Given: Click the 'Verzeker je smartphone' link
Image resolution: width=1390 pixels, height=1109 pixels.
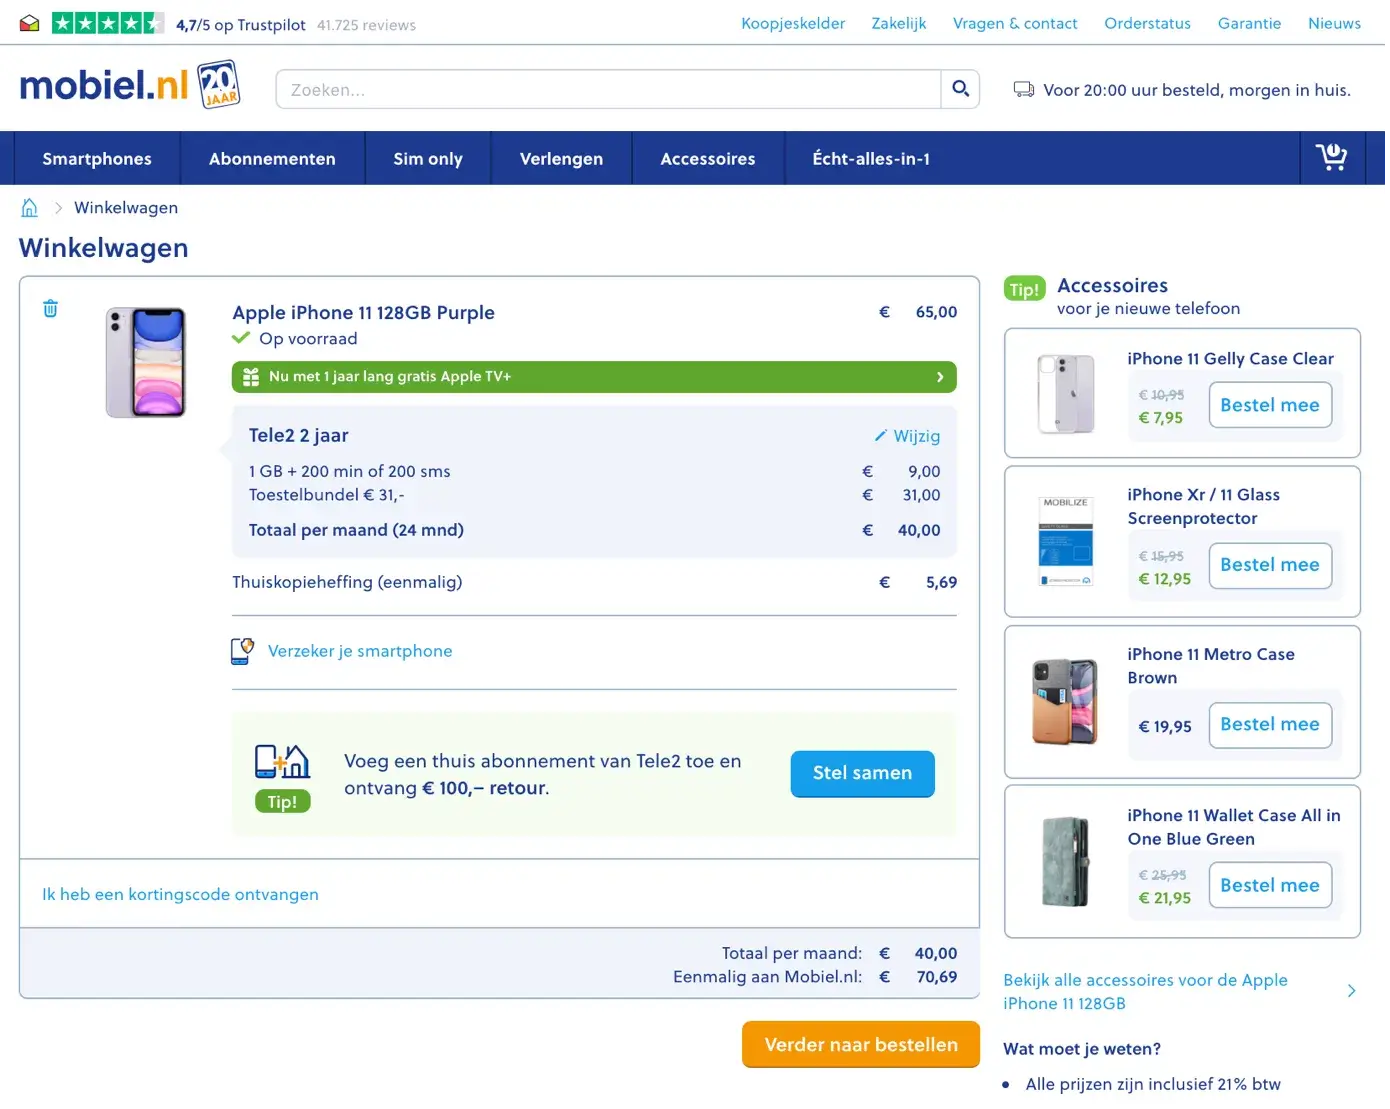Looking at the screenshot, I should tap(360, 651).
